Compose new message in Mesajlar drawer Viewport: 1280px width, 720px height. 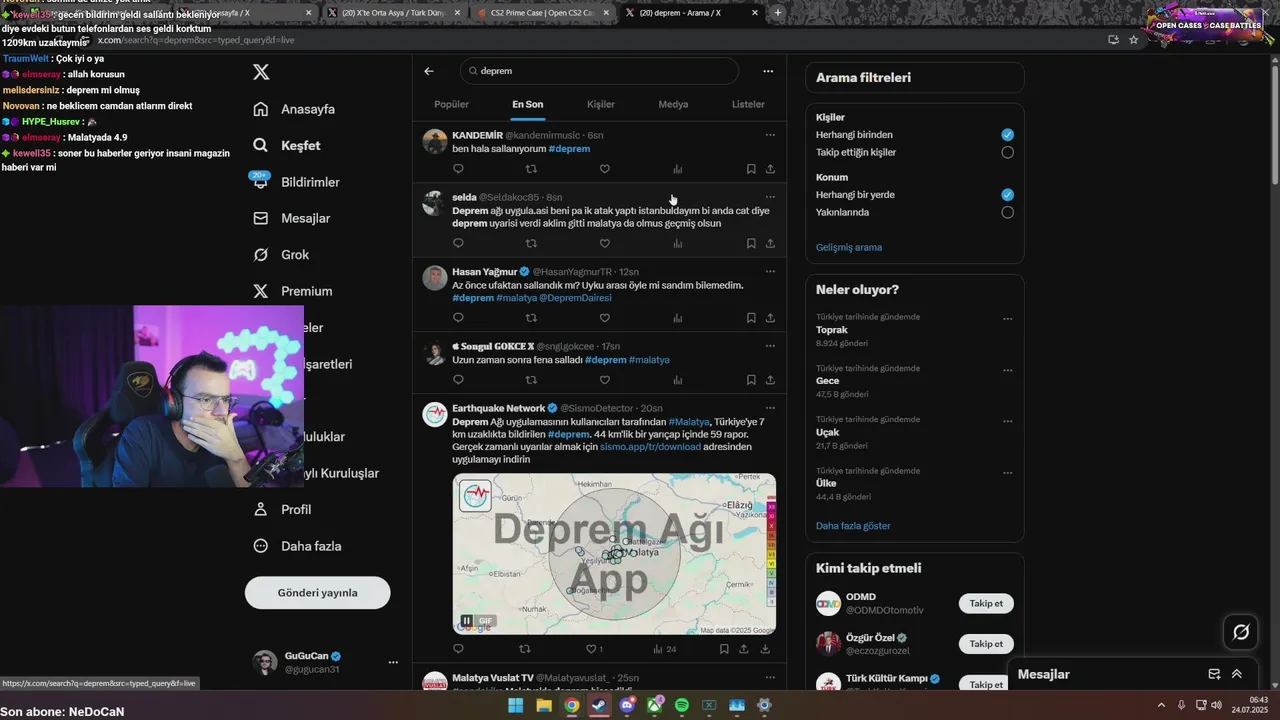point(1214,674)
